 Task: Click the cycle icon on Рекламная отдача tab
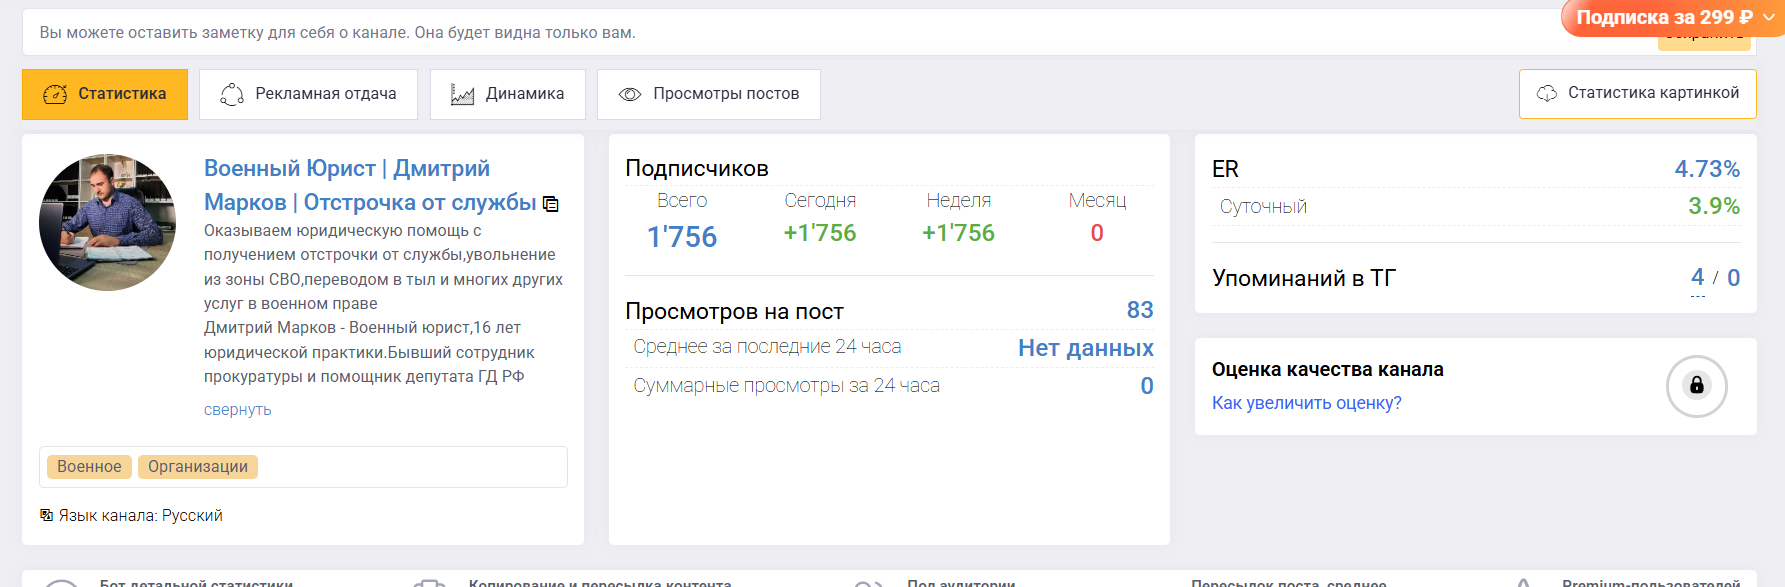[232, 94]
